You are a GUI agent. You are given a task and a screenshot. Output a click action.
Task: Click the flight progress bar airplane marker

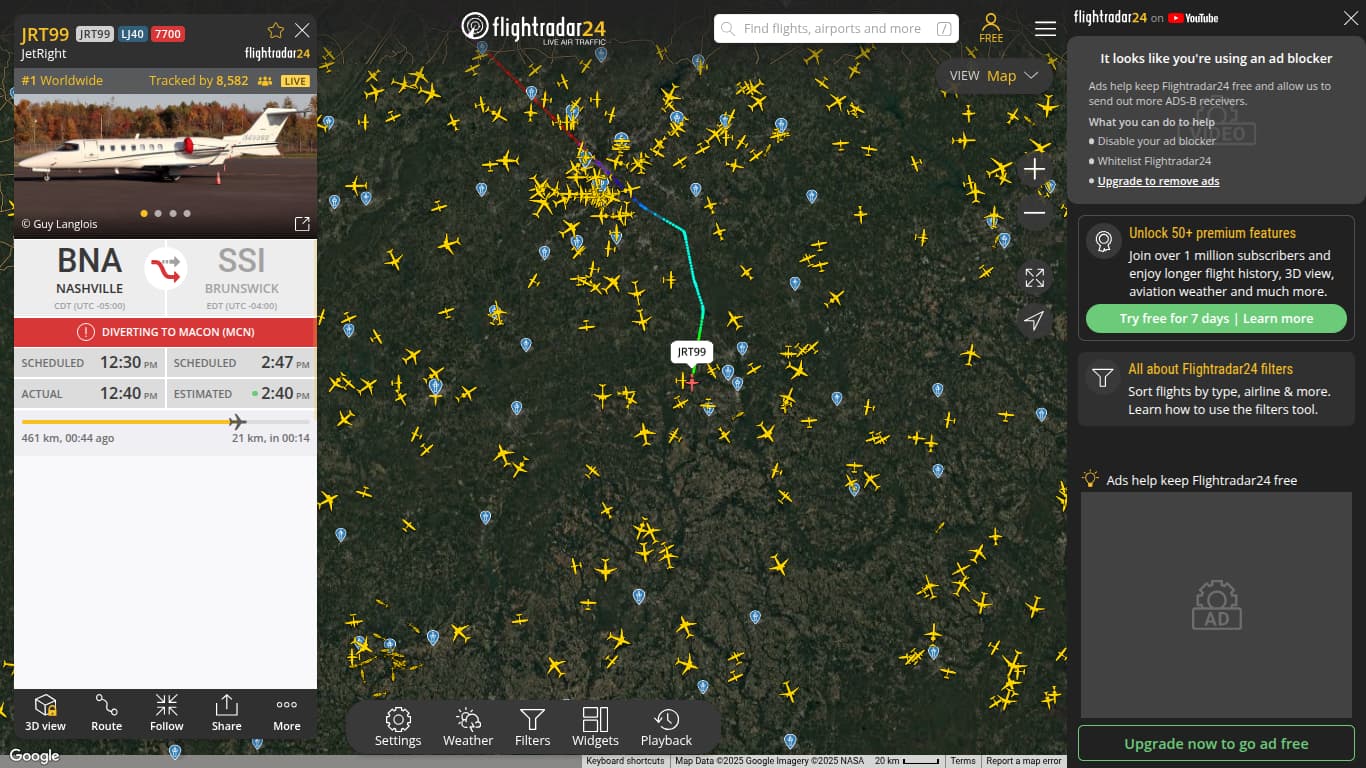237,421
